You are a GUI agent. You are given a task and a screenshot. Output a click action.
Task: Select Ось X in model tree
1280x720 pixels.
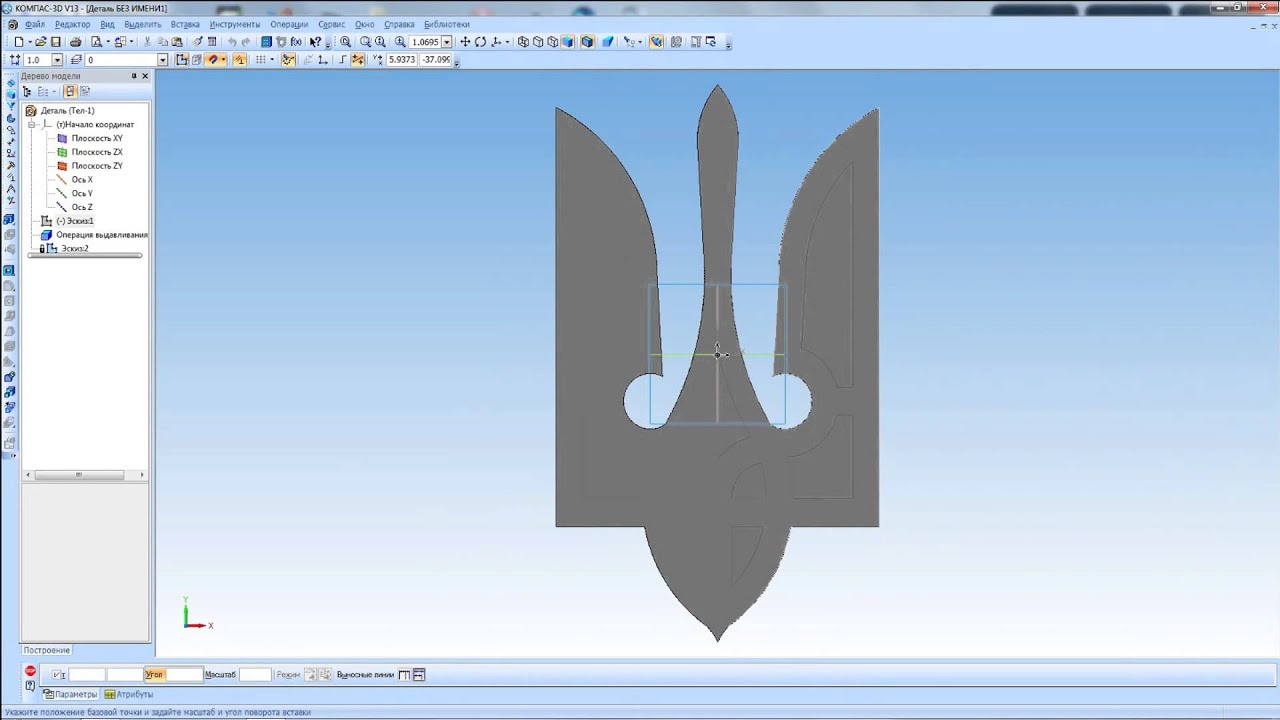(x=82, y=180)
